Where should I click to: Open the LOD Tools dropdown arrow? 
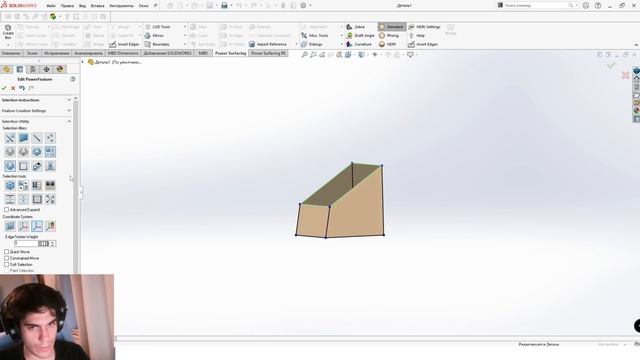(x=184, y=27)
